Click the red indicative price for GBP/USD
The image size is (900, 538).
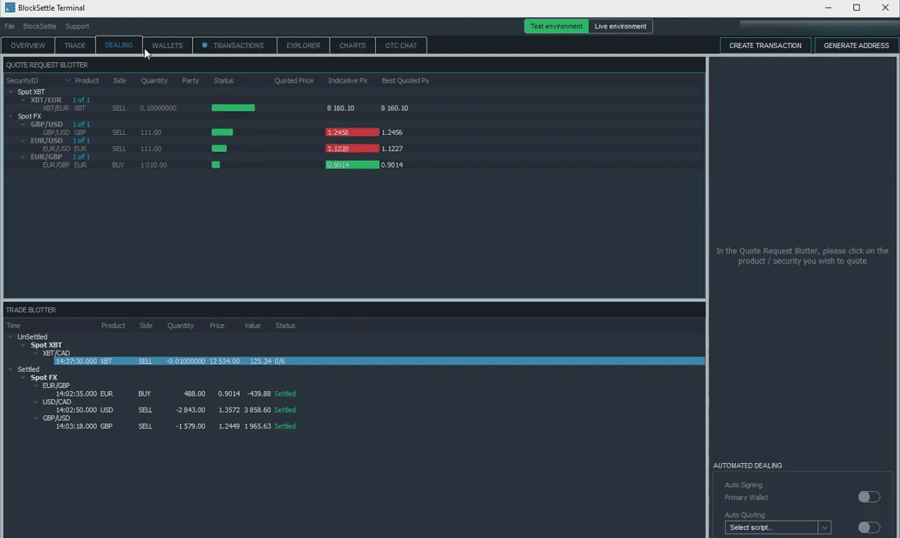point(352,132)
